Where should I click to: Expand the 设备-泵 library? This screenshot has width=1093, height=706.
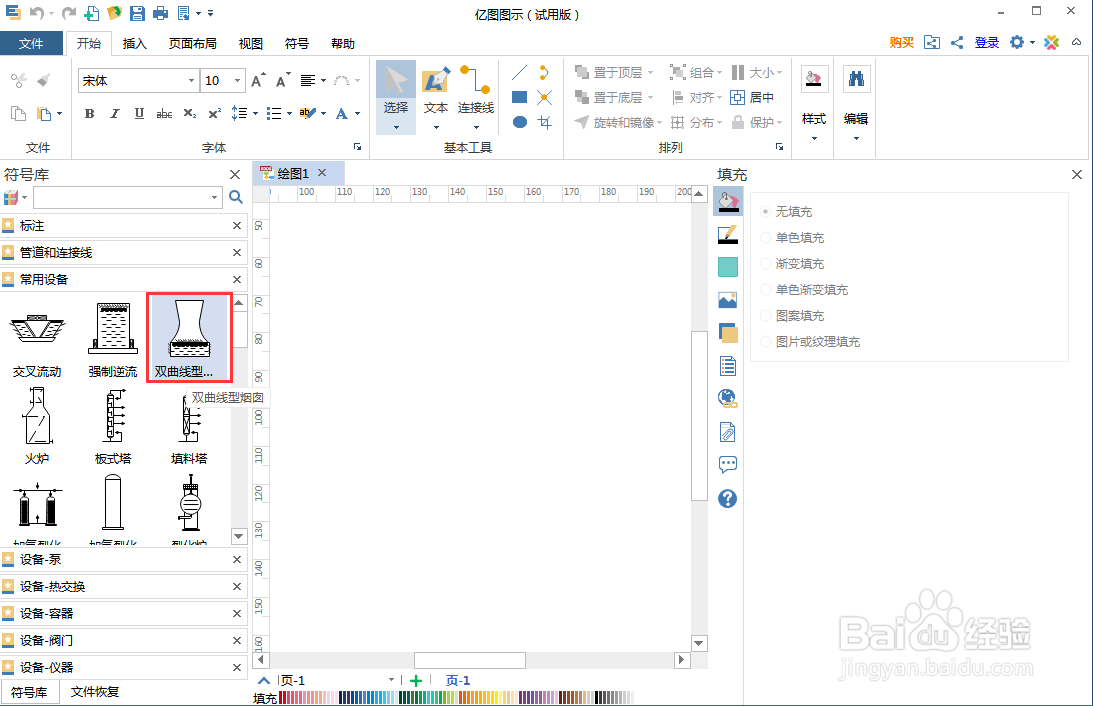point(123,560)
